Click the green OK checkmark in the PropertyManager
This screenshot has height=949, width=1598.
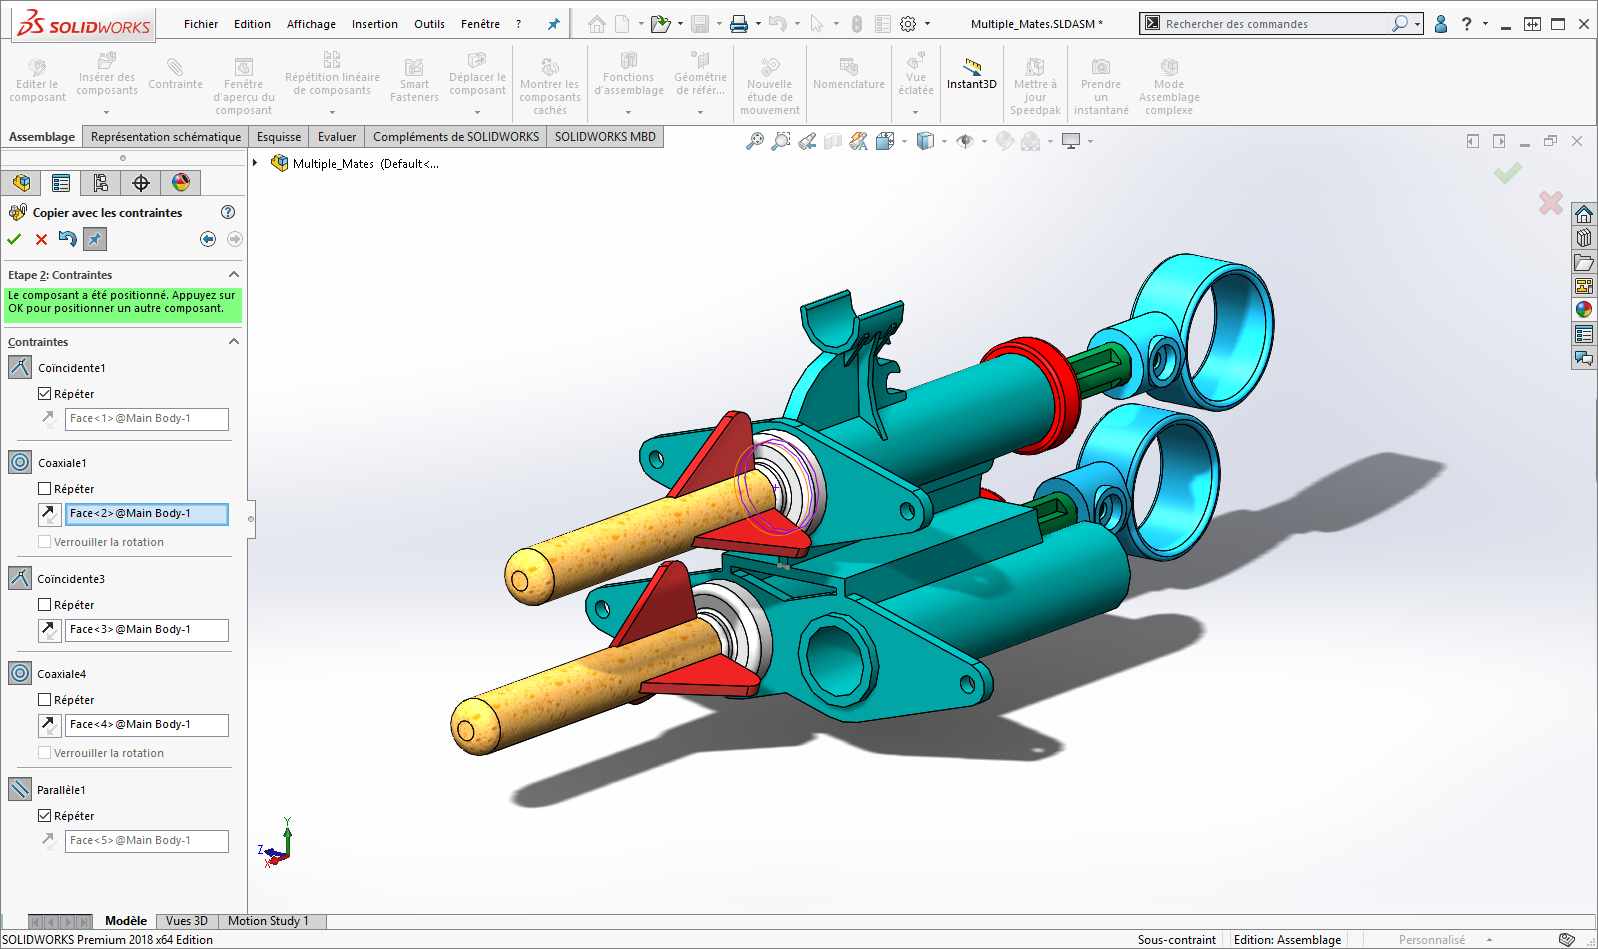(14, 239)
